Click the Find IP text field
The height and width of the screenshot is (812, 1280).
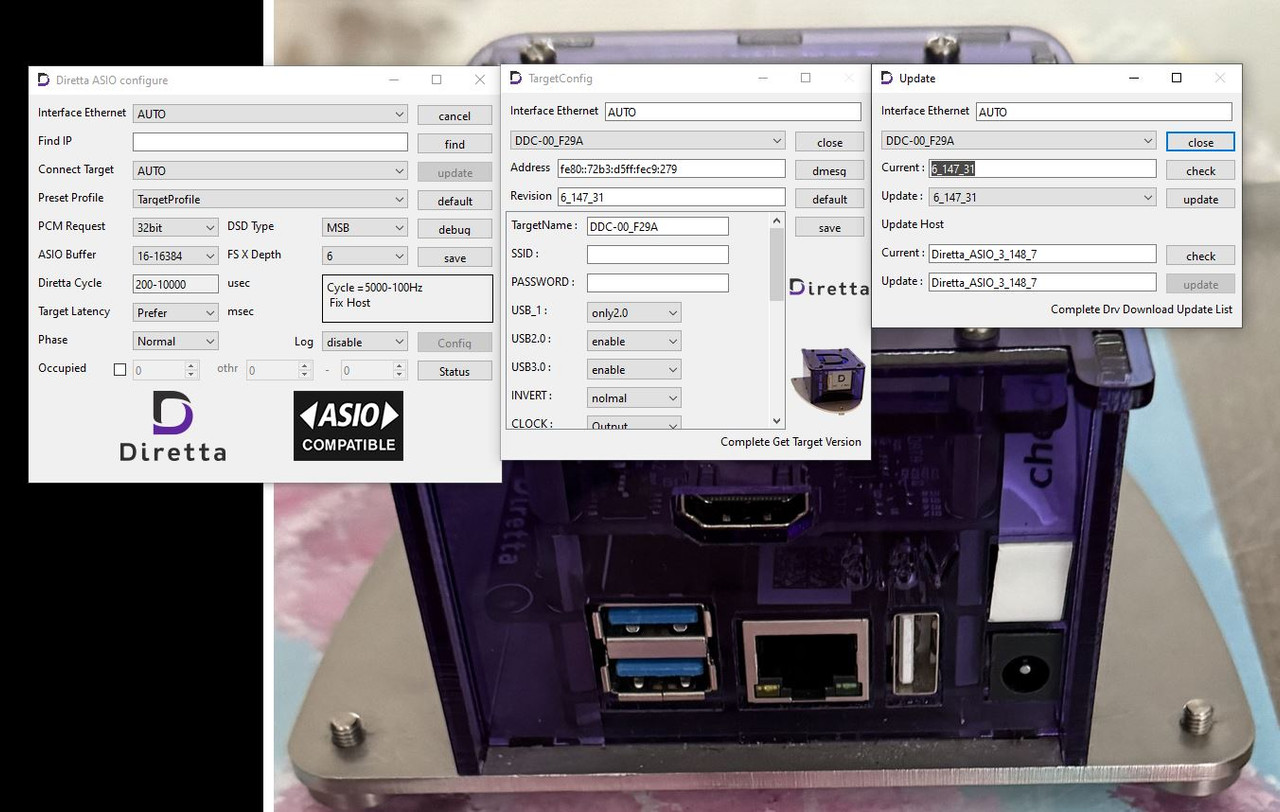[x=270, y=141]
